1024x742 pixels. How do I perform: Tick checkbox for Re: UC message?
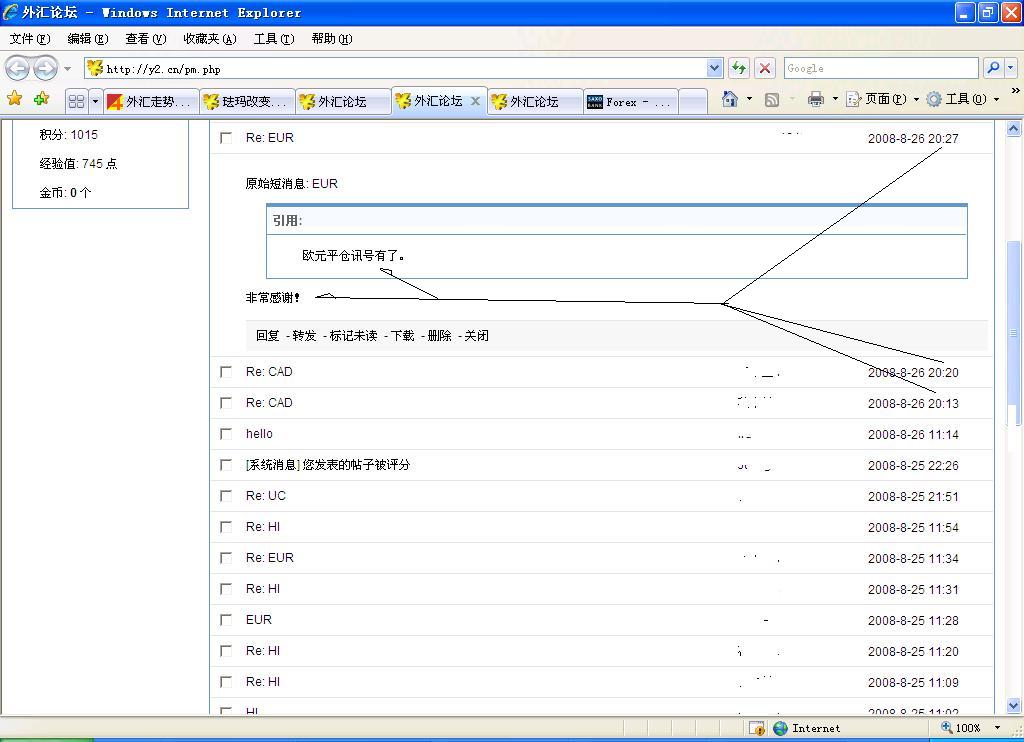[226, 496]
